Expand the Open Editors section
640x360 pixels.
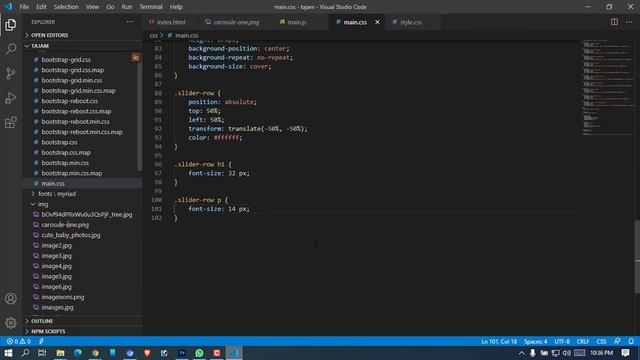[82, 35]
